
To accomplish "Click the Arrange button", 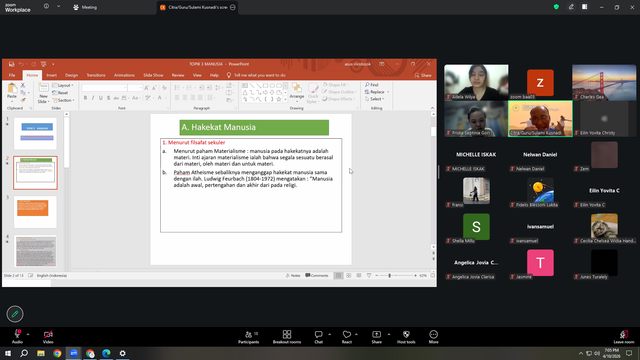I will [x=297, y=92].
